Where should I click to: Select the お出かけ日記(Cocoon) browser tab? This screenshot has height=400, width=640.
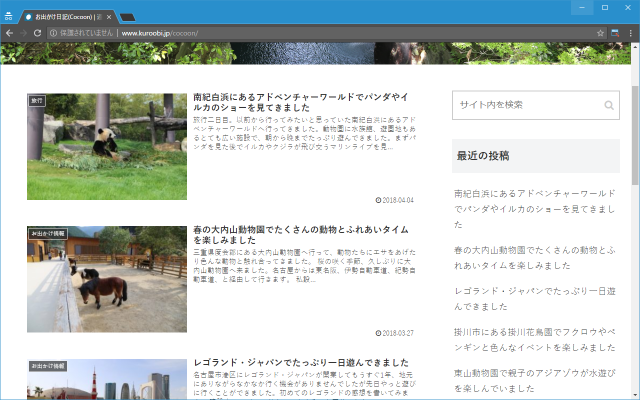68,17
